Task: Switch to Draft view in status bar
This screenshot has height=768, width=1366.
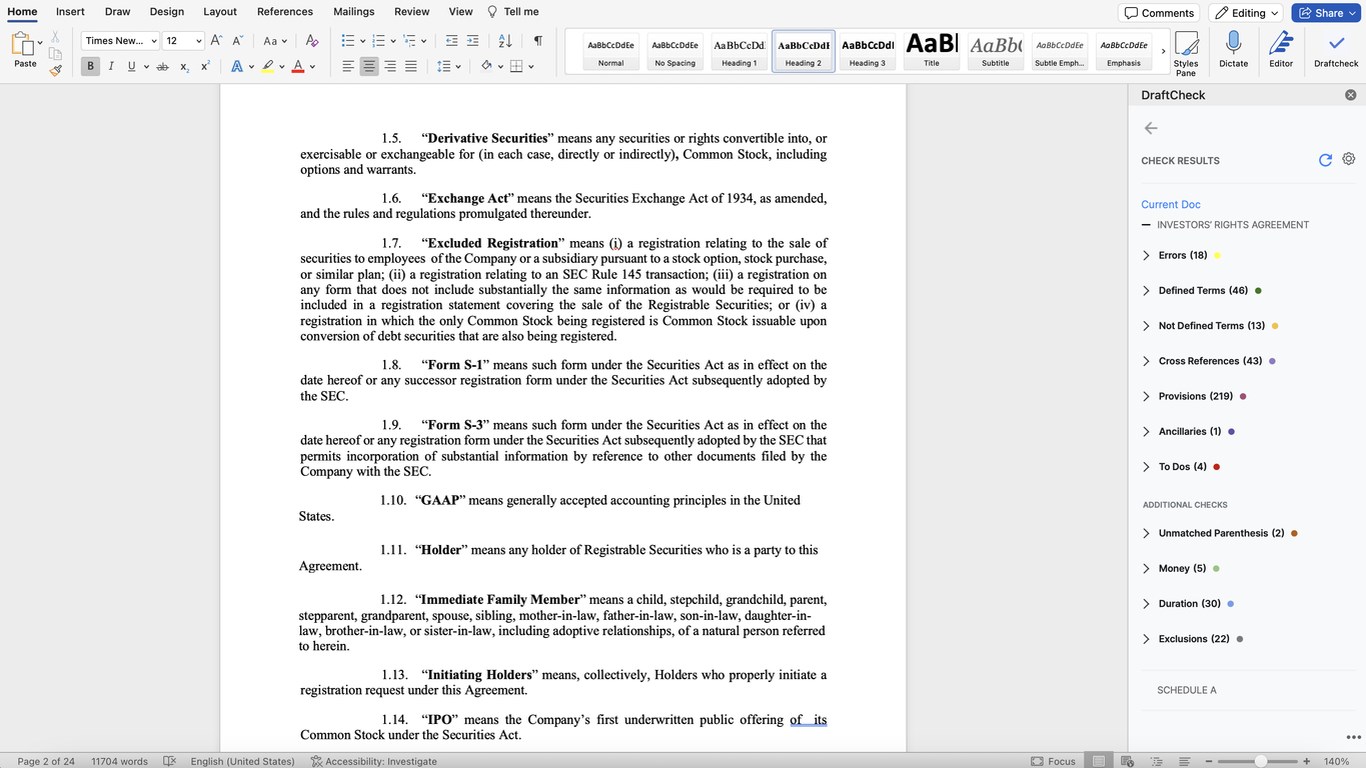Action: [1183, 761]
